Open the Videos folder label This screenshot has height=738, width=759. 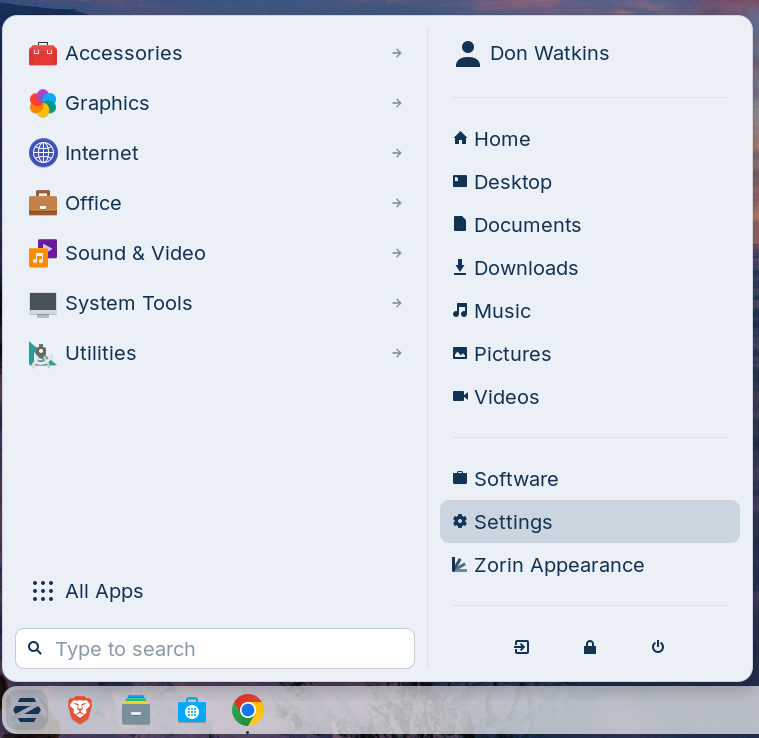point(507,397)
